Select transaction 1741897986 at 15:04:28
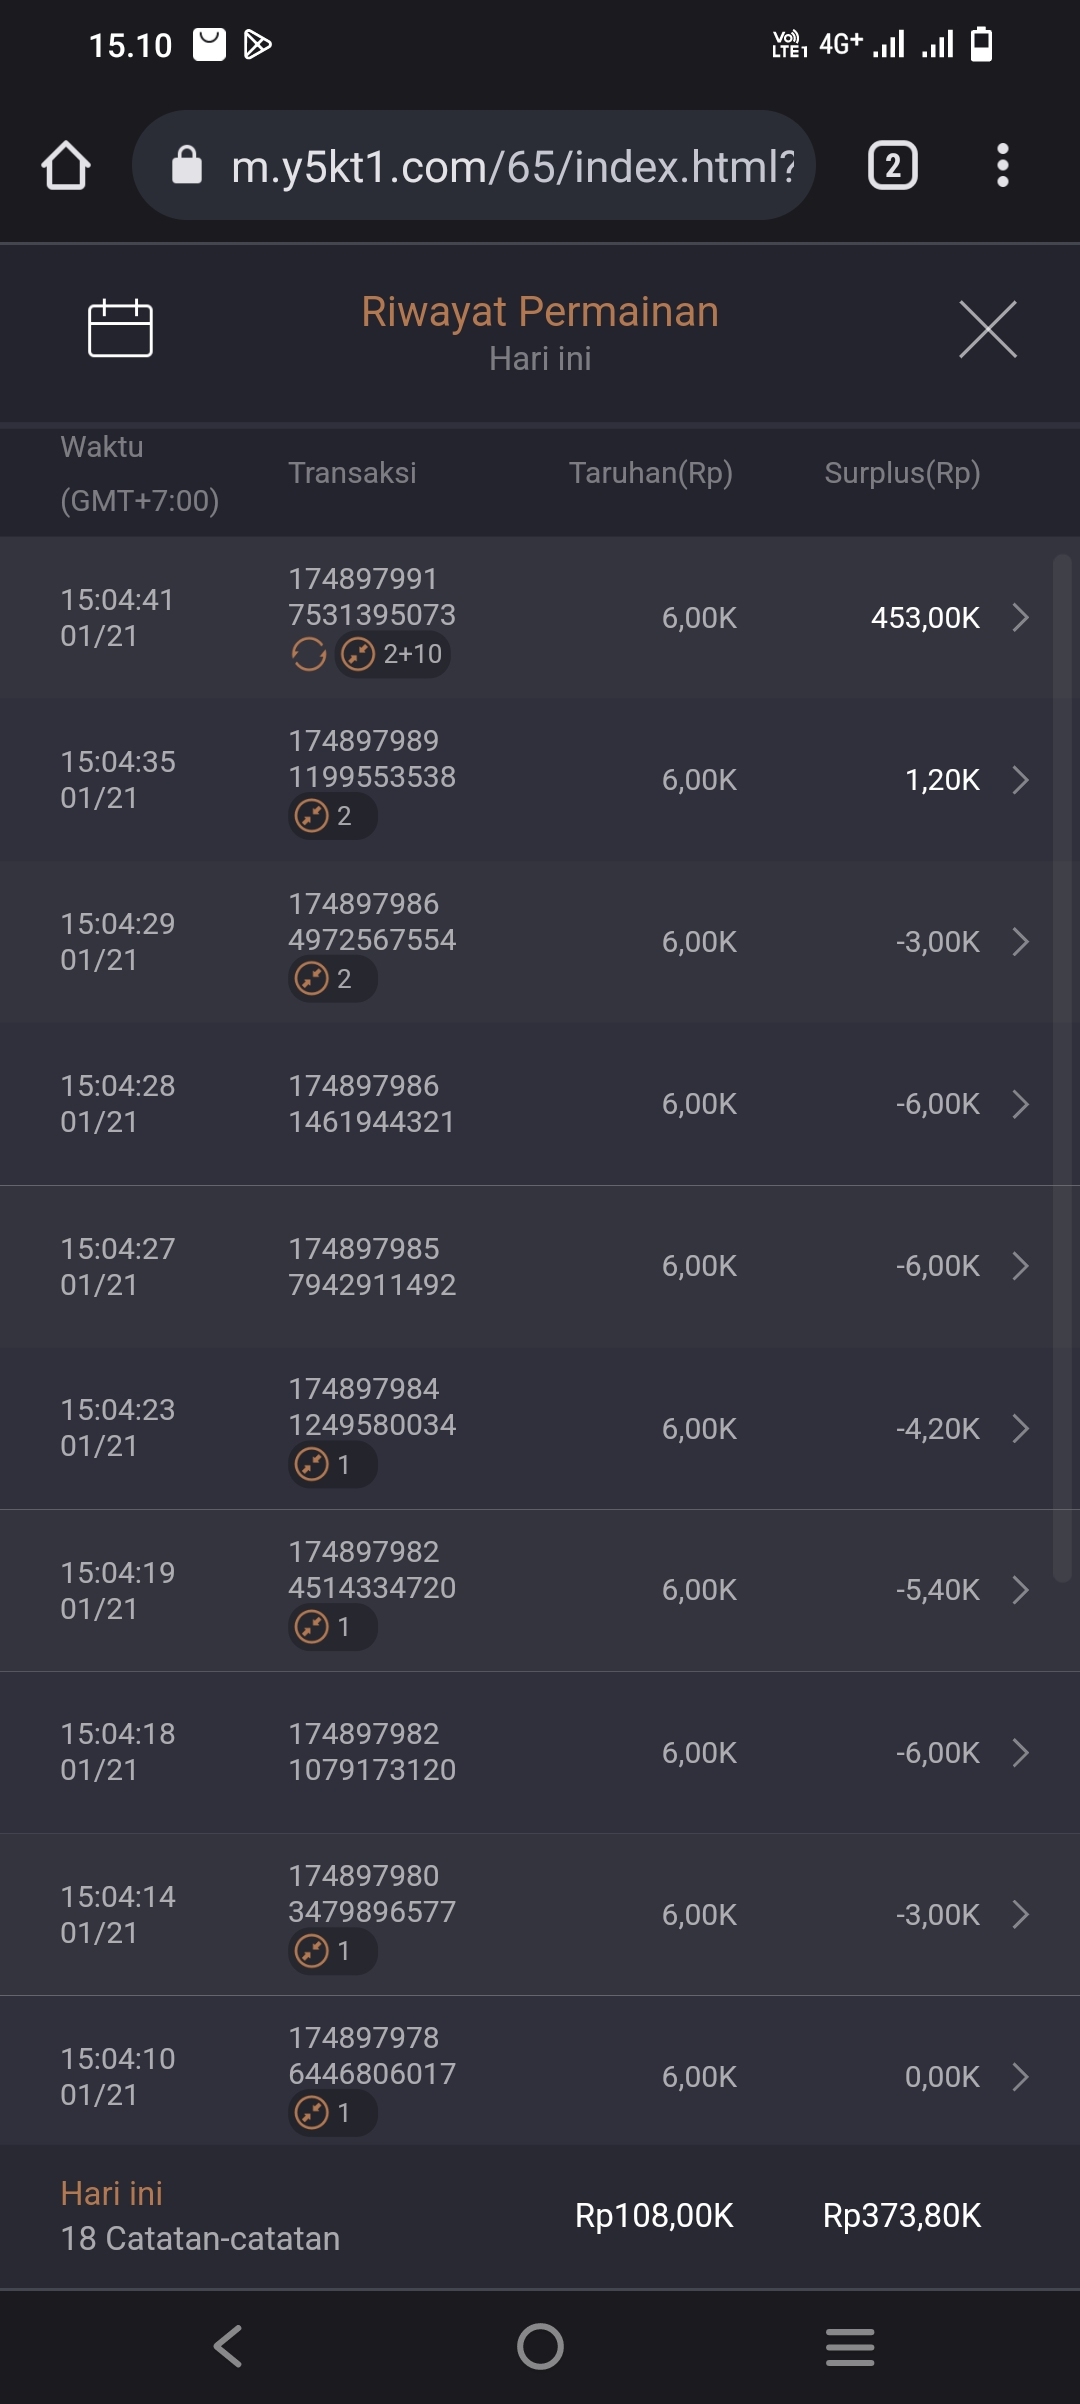1080x2404 pixels. (x=371, y=1104)
